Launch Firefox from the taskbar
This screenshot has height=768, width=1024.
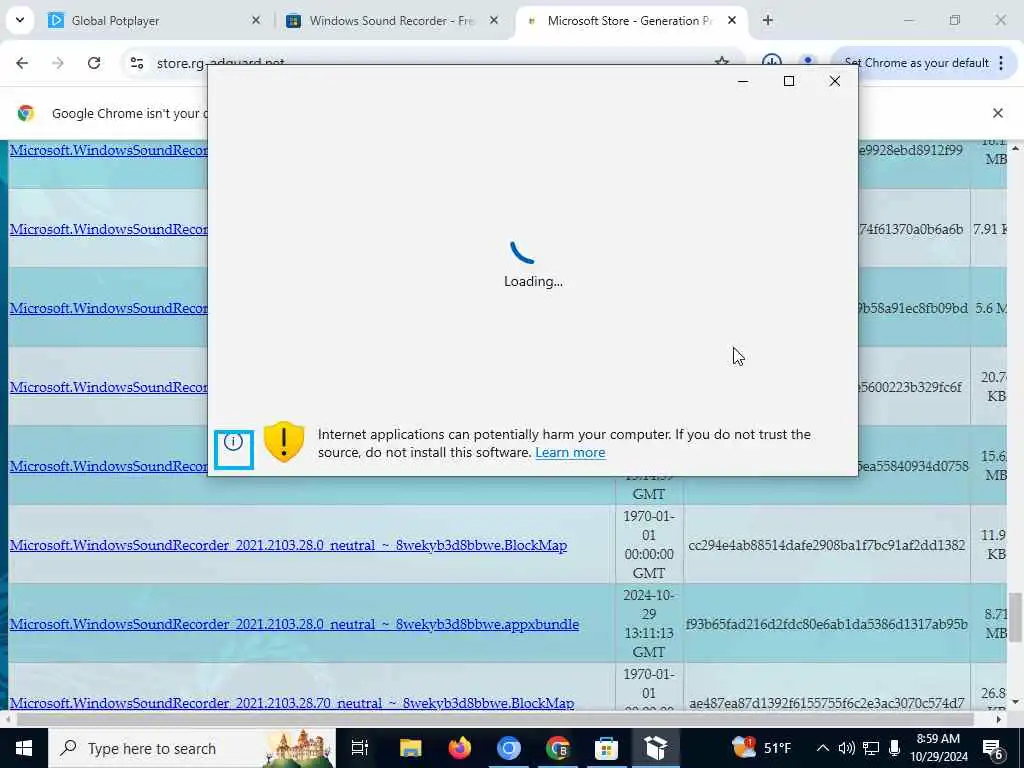[460, 748]
